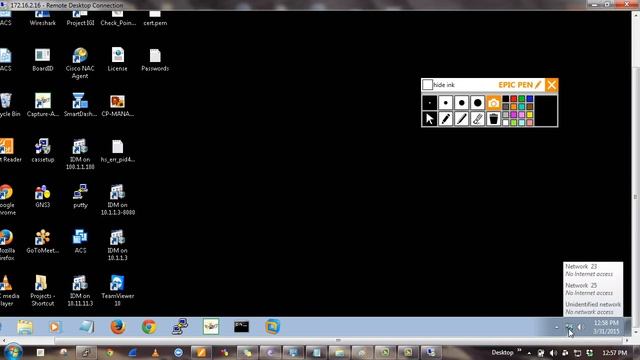Viewport: 640px width, 360px height.
Task: Expand the local Desktop toolbar chevron
Action: (x=519, y=350)
